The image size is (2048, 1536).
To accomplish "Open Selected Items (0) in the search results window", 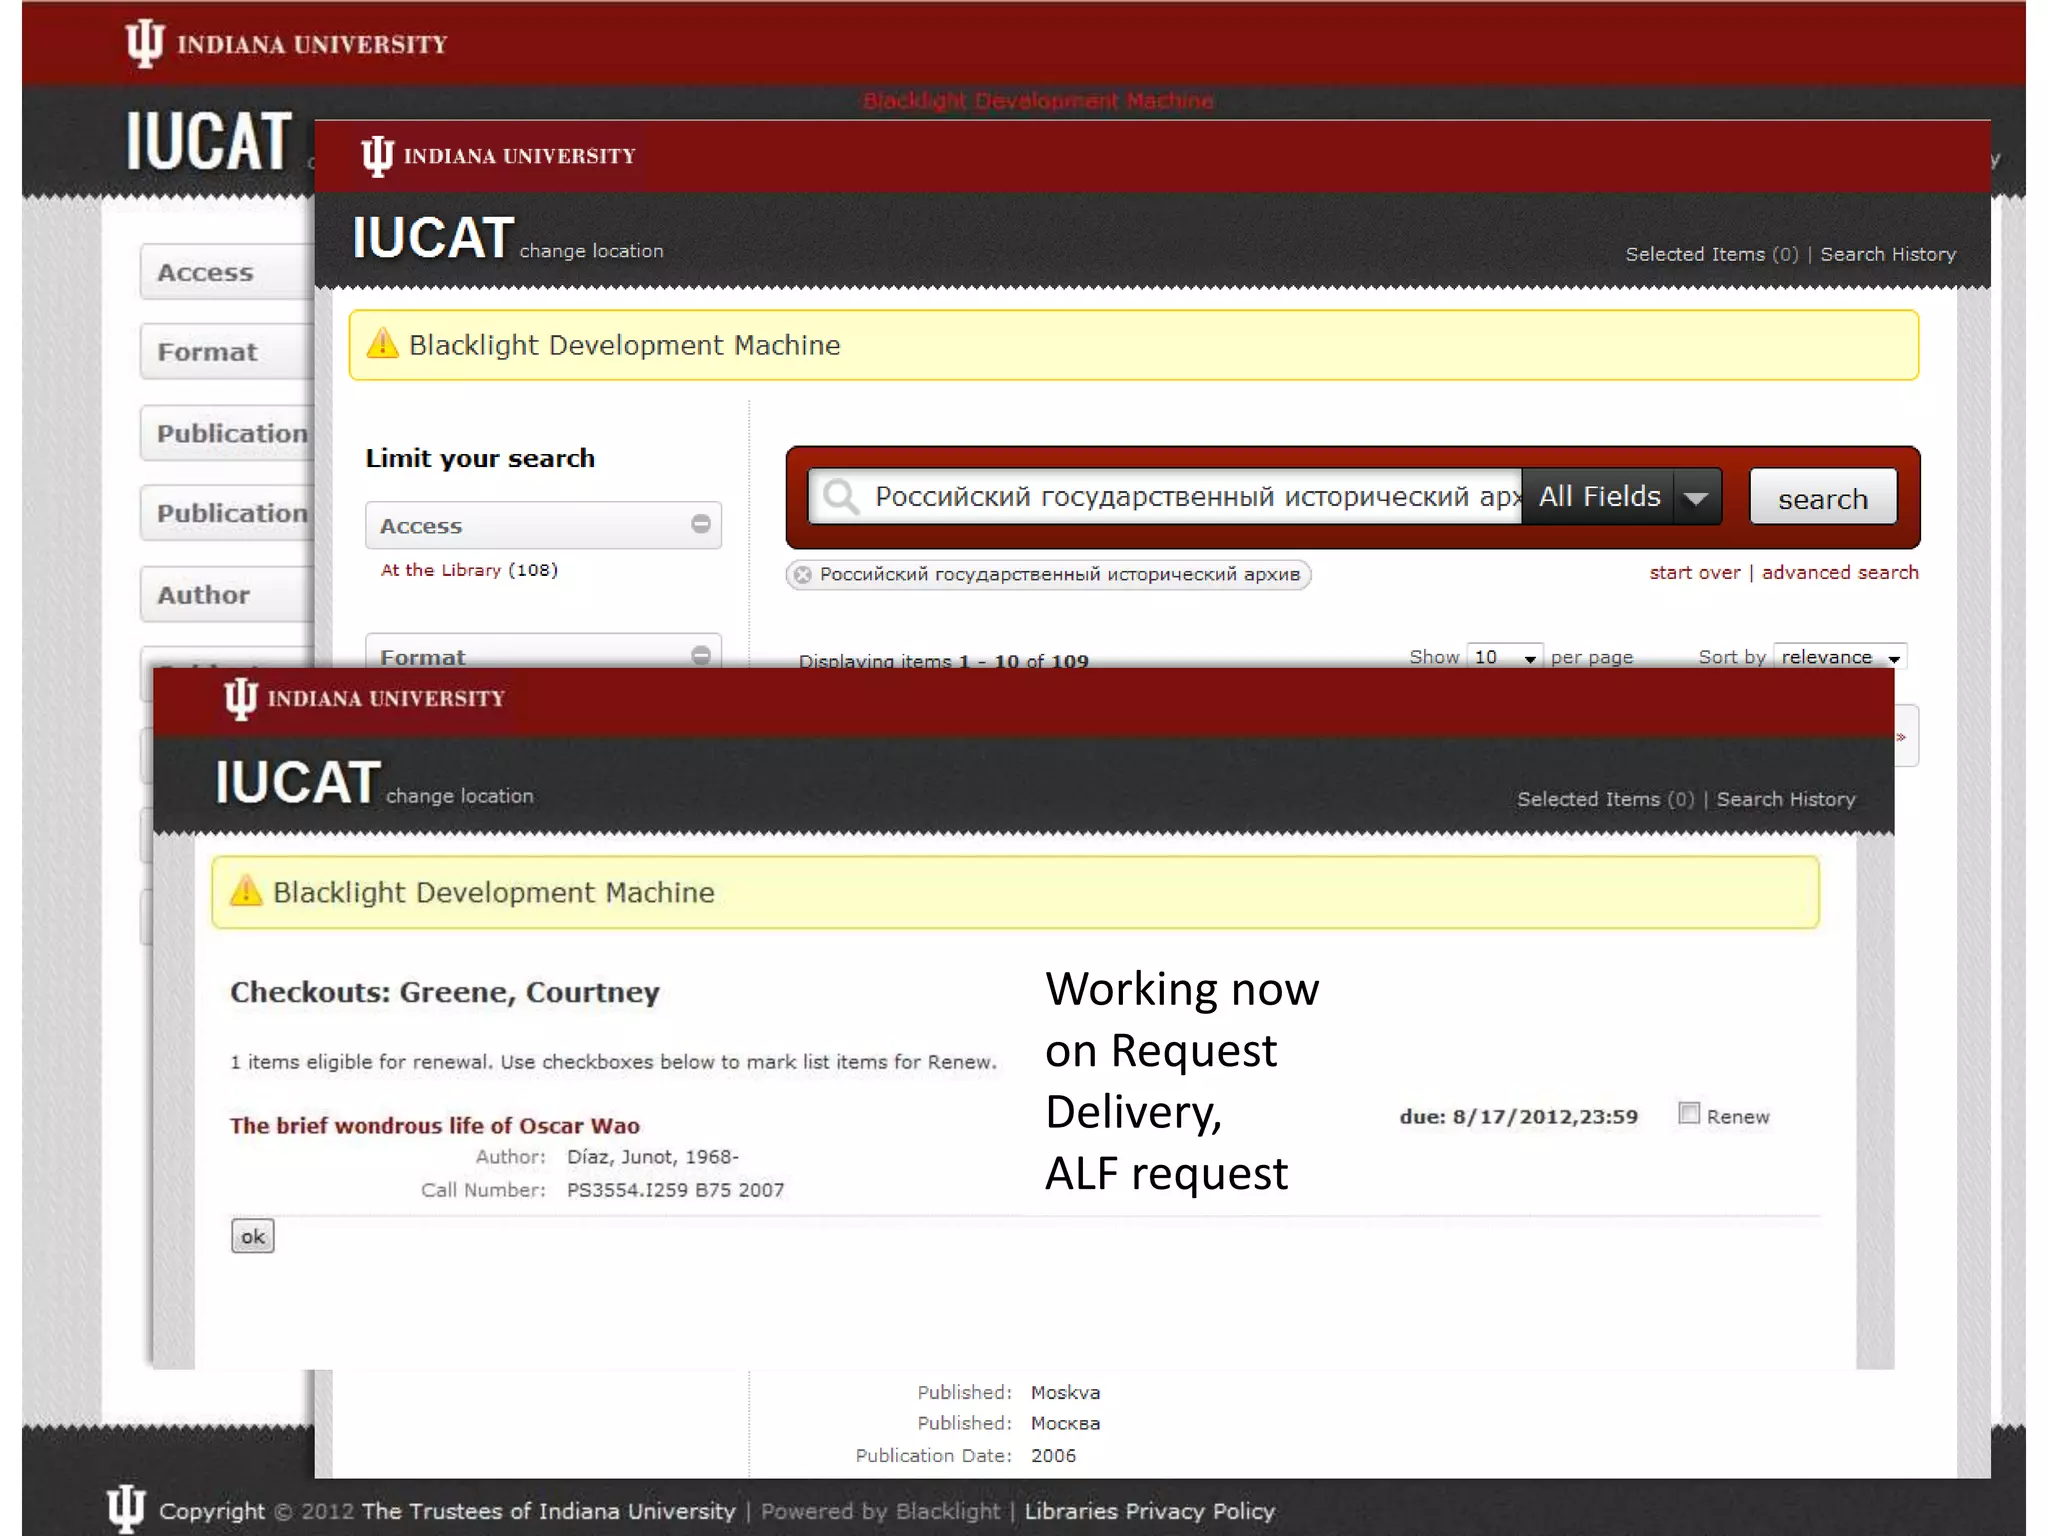I will [1712, 254].
